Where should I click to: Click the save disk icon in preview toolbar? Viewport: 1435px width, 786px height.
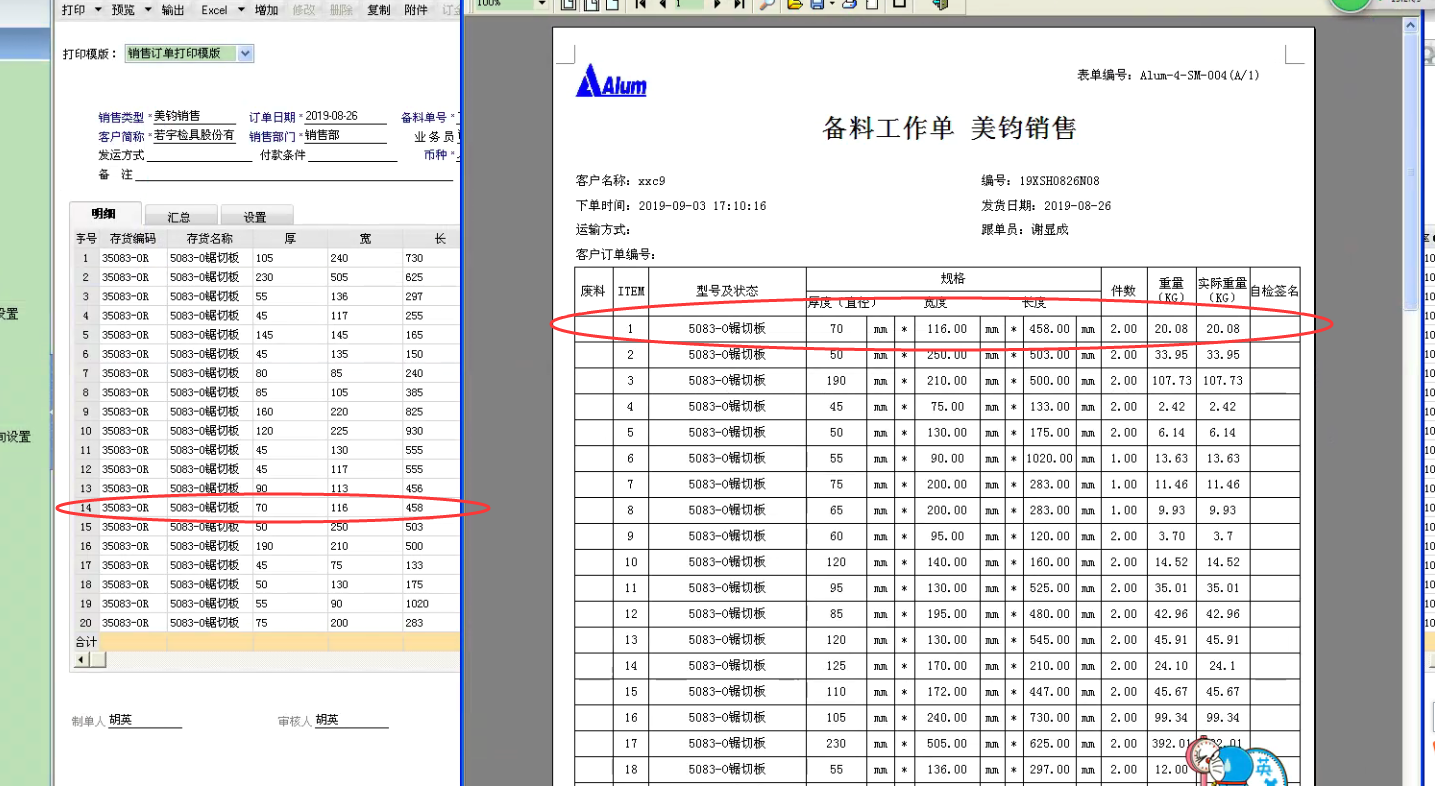817,5
